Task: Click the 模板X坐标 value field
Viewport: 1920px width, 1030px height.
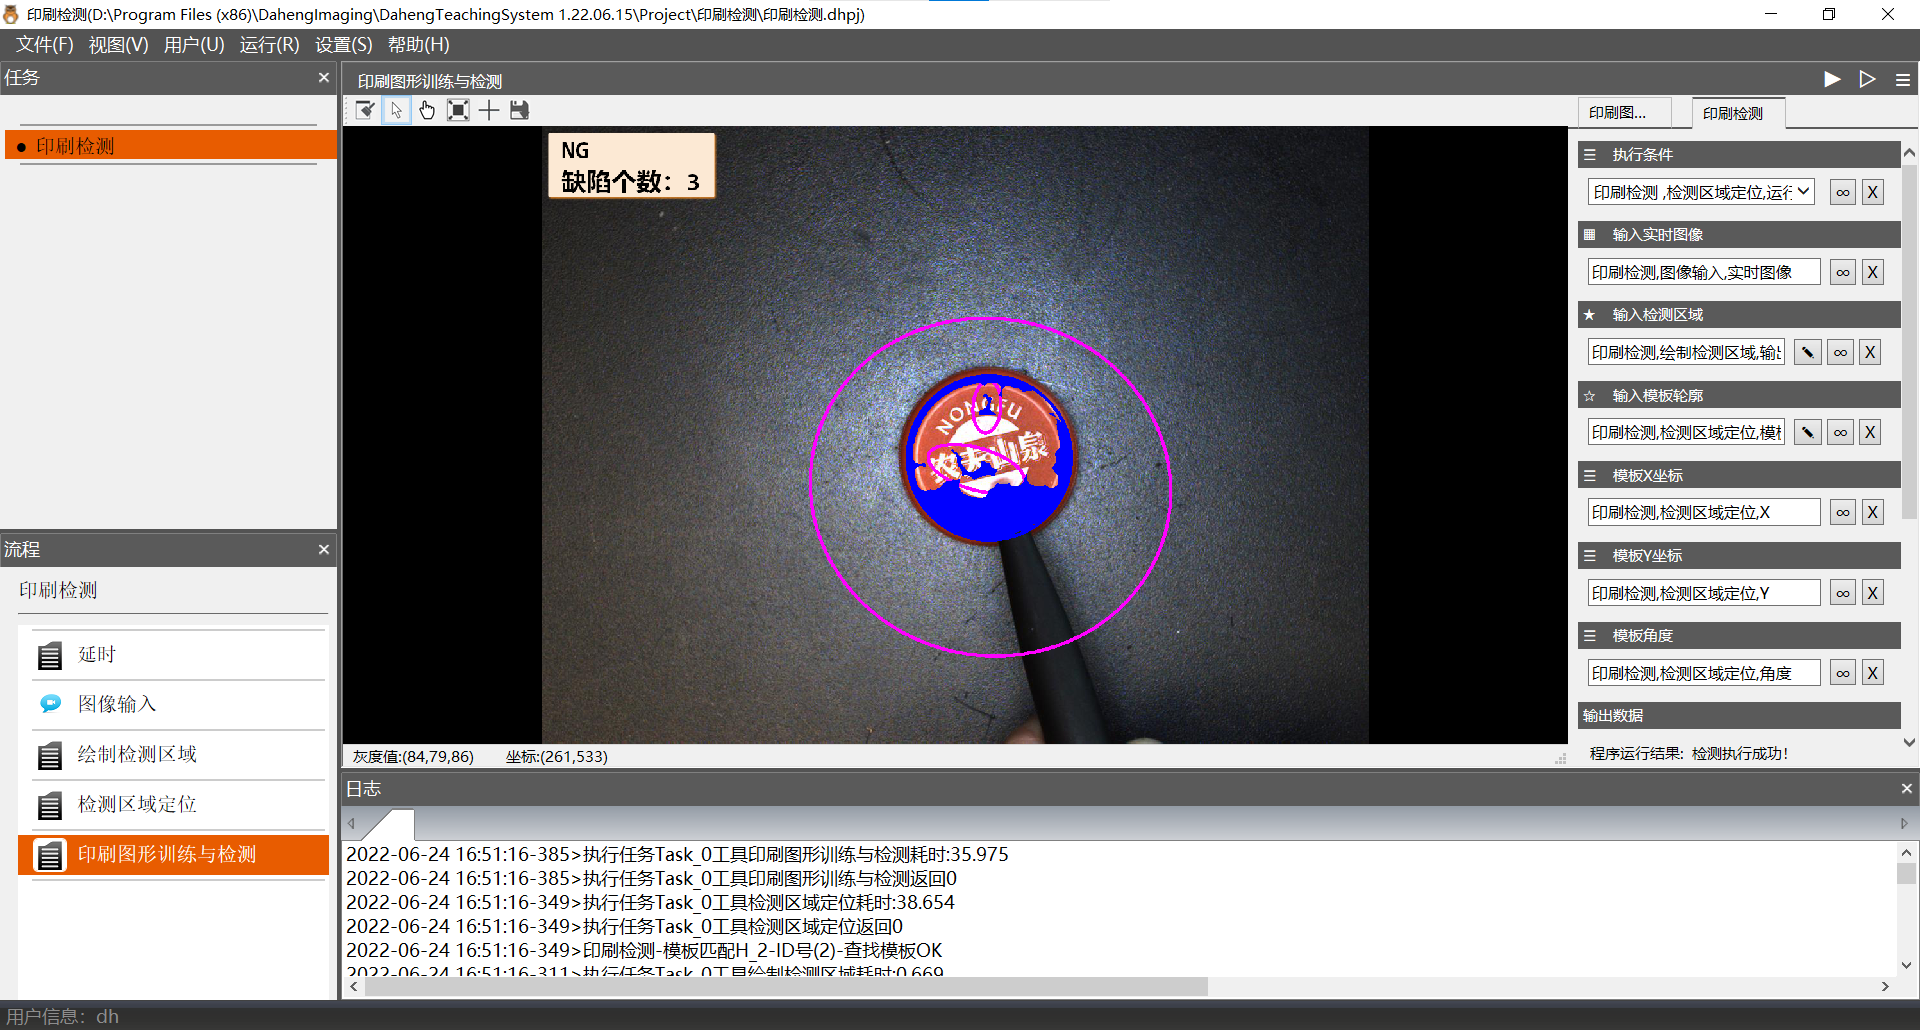Action: (x=1704, y=512)
